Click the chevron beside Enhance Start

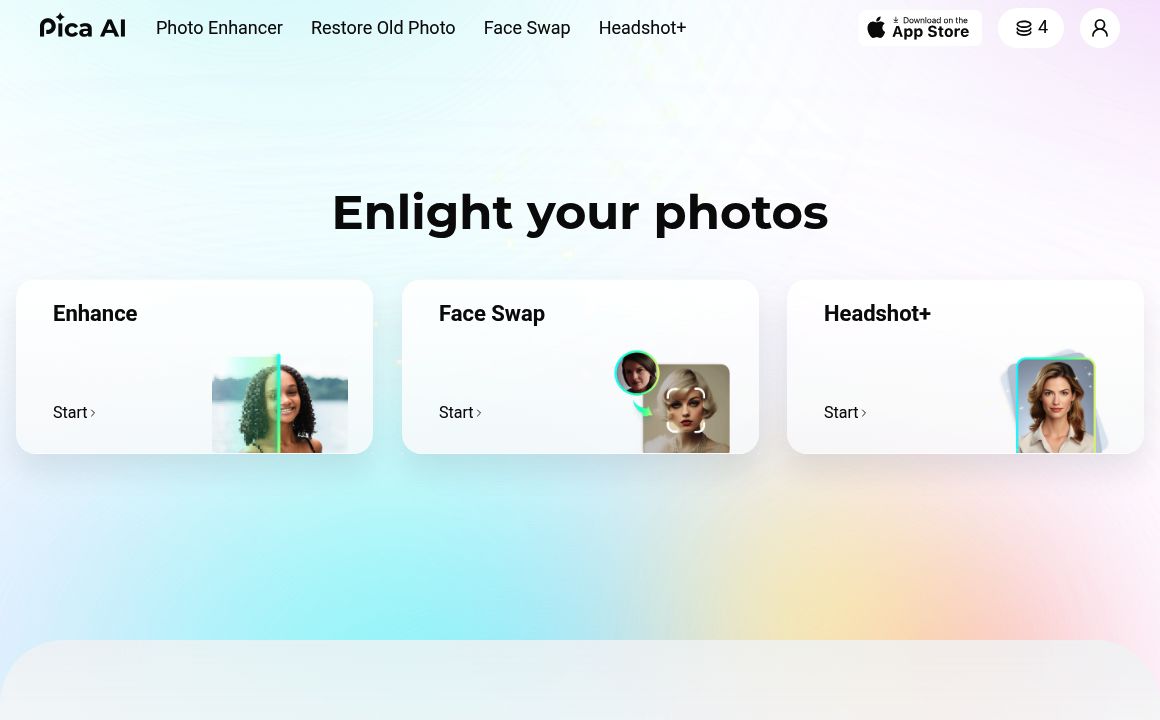(x=92, y=413)
